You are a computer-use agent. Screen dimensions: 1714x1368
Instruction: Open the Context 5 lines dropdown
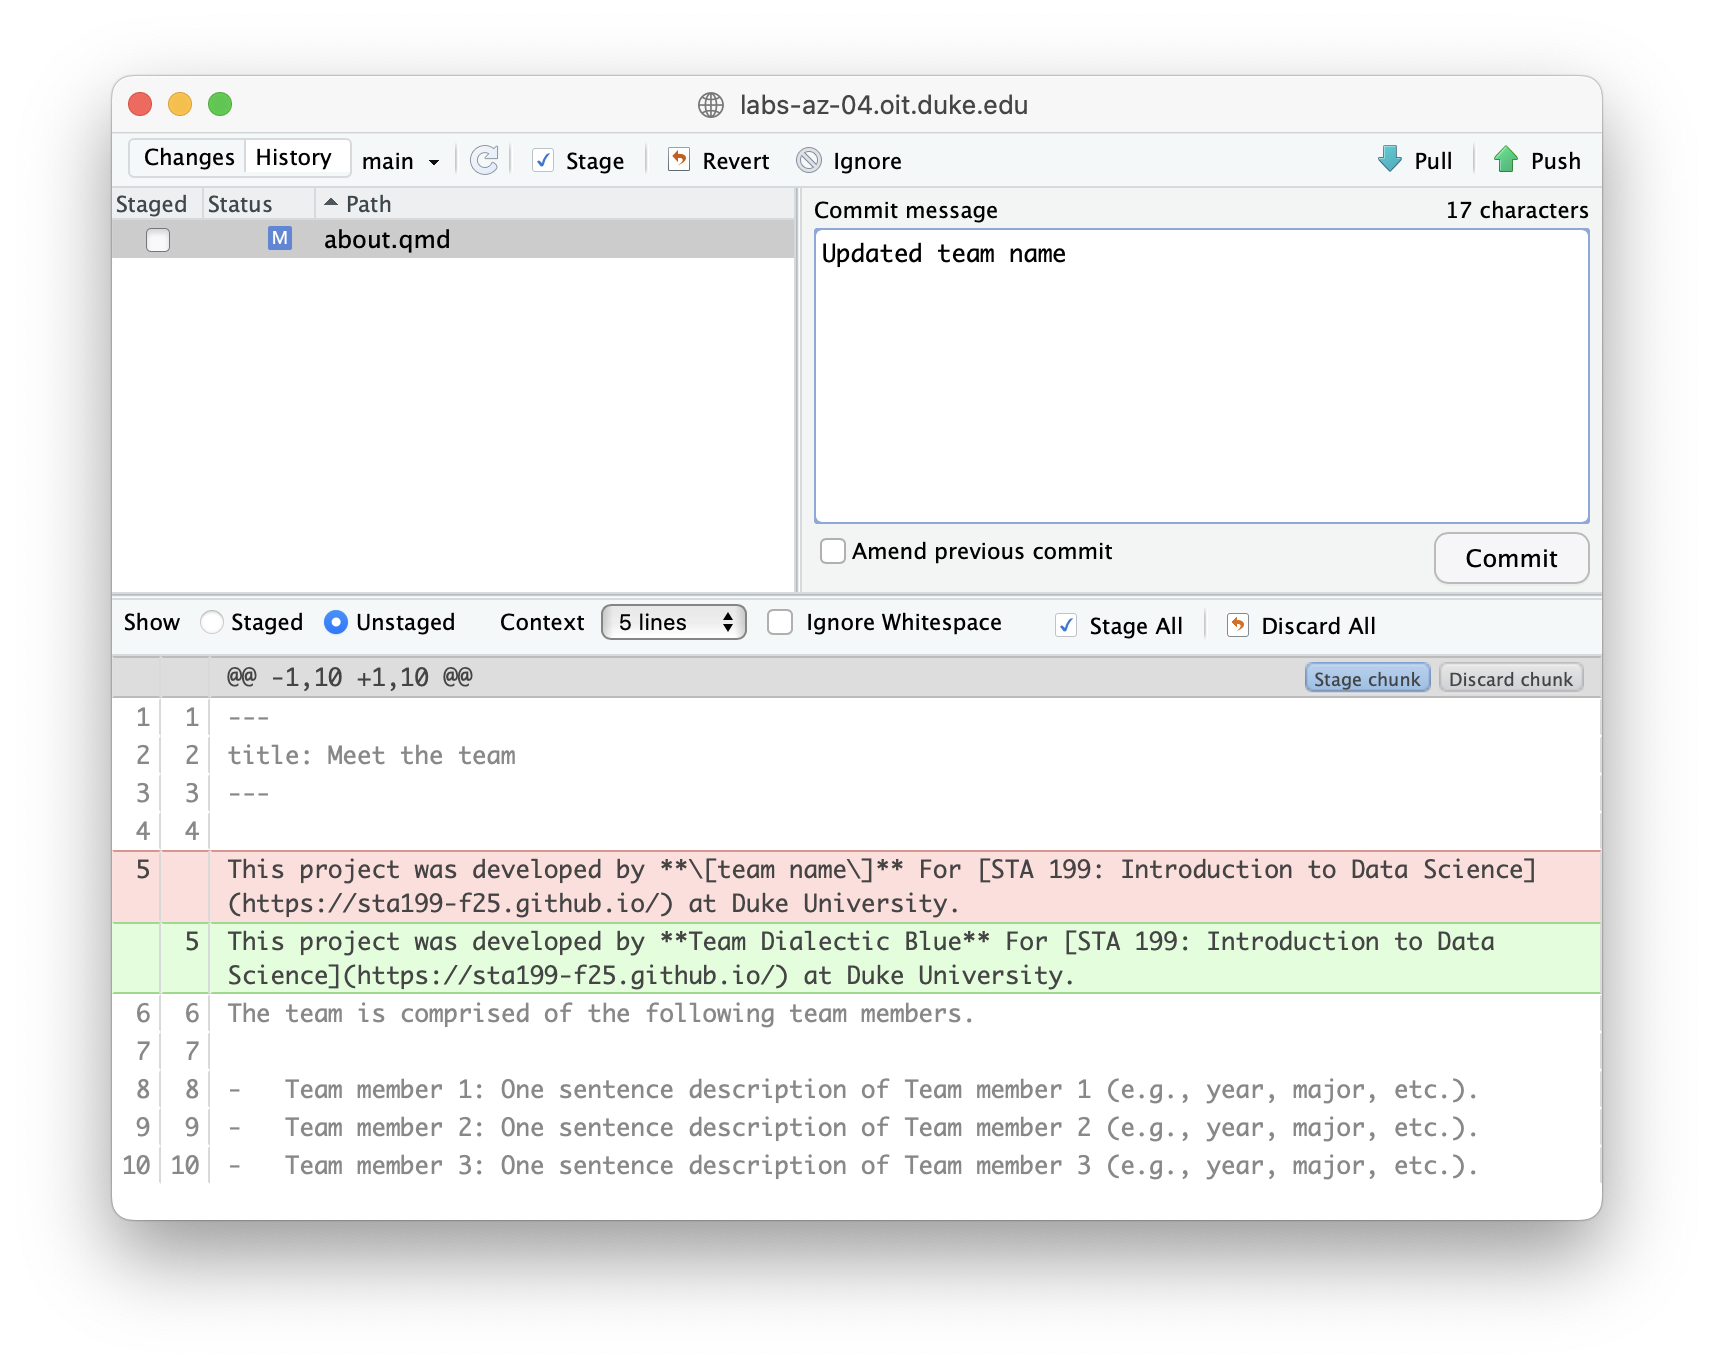click(x=674, y=622)
